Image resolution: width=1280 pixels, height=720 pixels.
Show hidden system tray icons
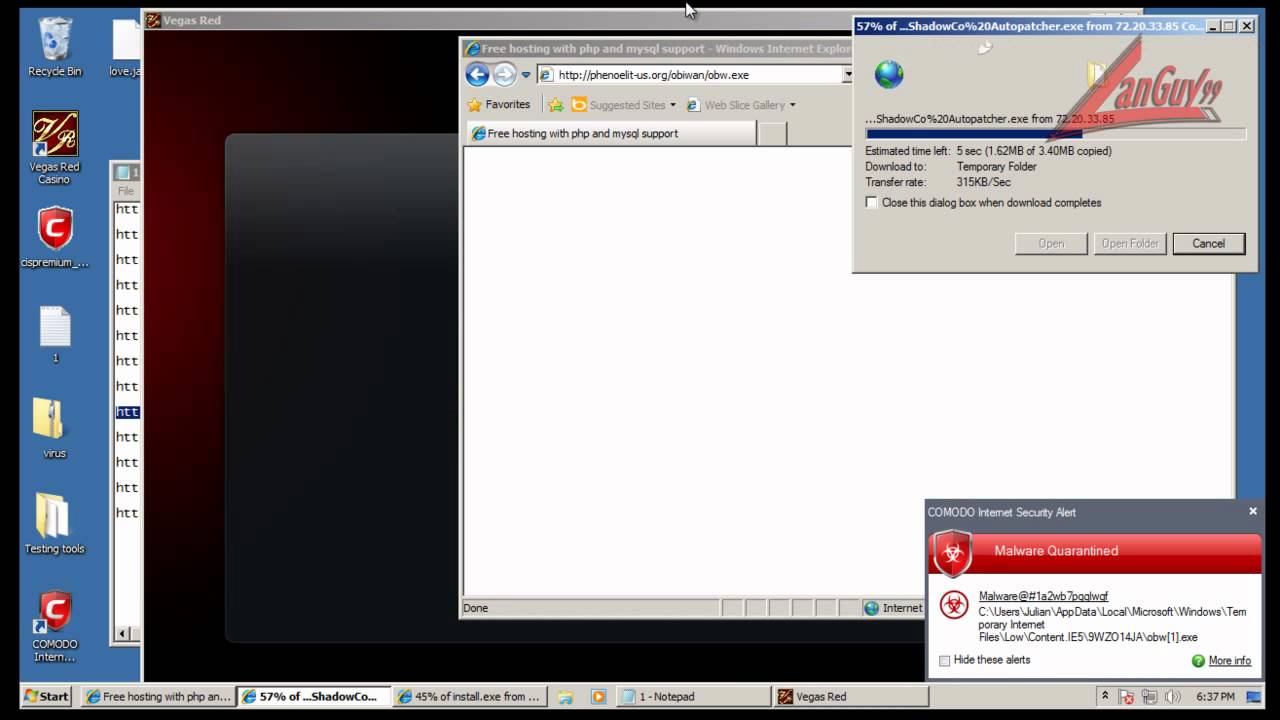click(1105, 696)
